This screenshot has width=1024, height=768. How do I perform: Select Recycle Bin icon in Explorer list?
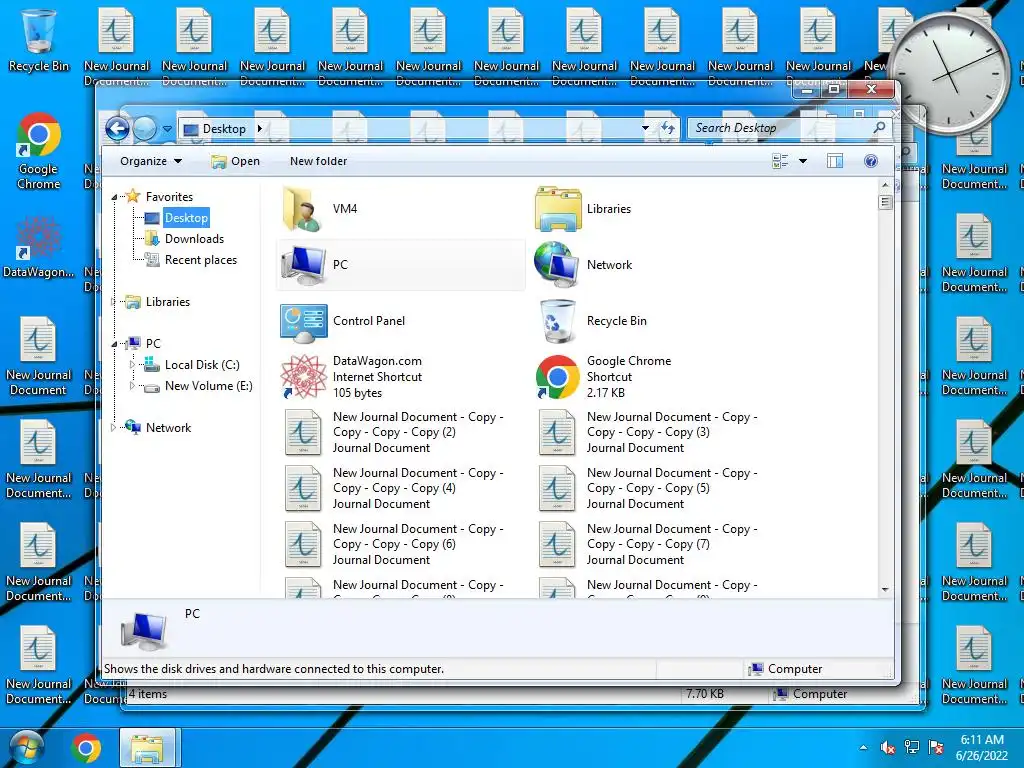[557, 321]
